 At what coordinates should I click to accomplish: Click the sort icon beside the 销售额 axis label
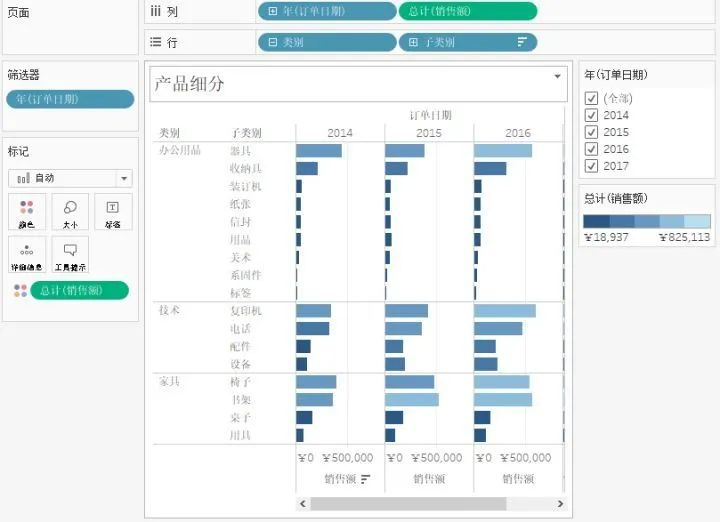click(366, 479)
